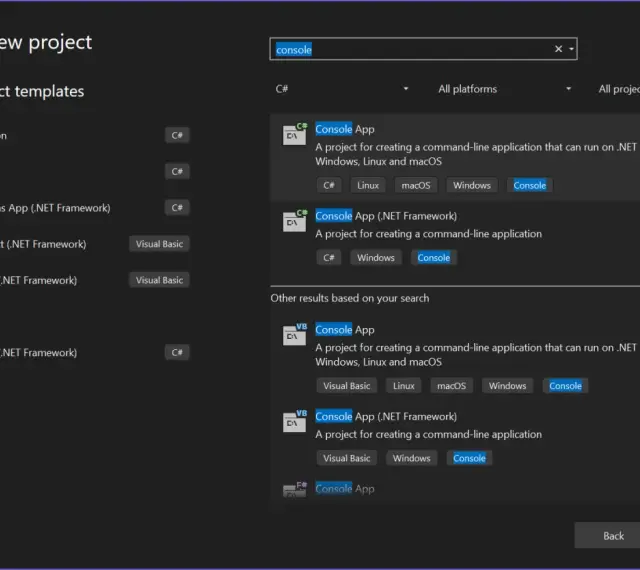Click Visual Basic badge beside 't (.NET Framework)'
Image resolution: width=640 pixels, height=570 pixels.
(x=159, y=244)
